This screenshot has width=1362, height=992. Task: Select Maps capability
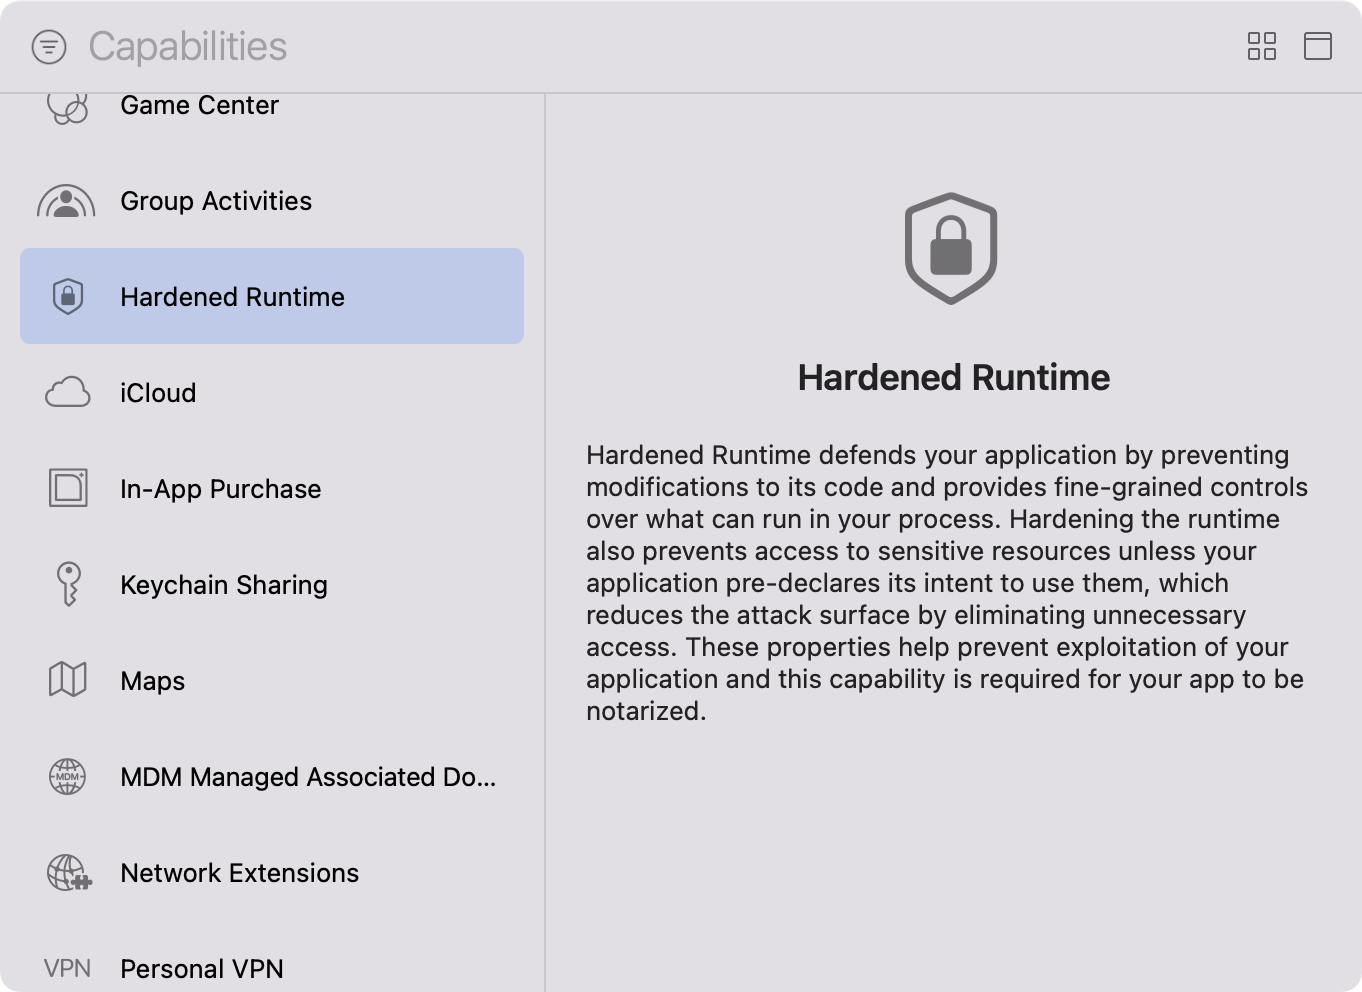pos(272,680)
